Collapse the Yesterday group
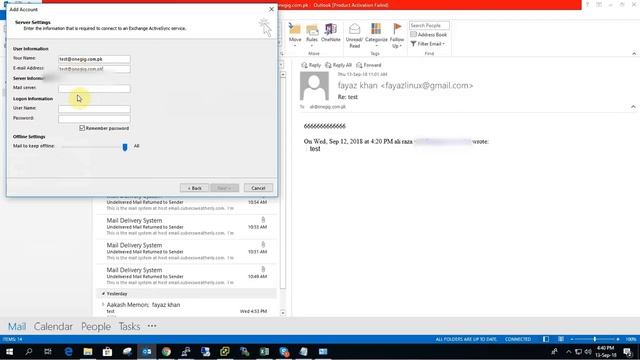The width and height of the screenshot is (640, 360). (103, 293)
